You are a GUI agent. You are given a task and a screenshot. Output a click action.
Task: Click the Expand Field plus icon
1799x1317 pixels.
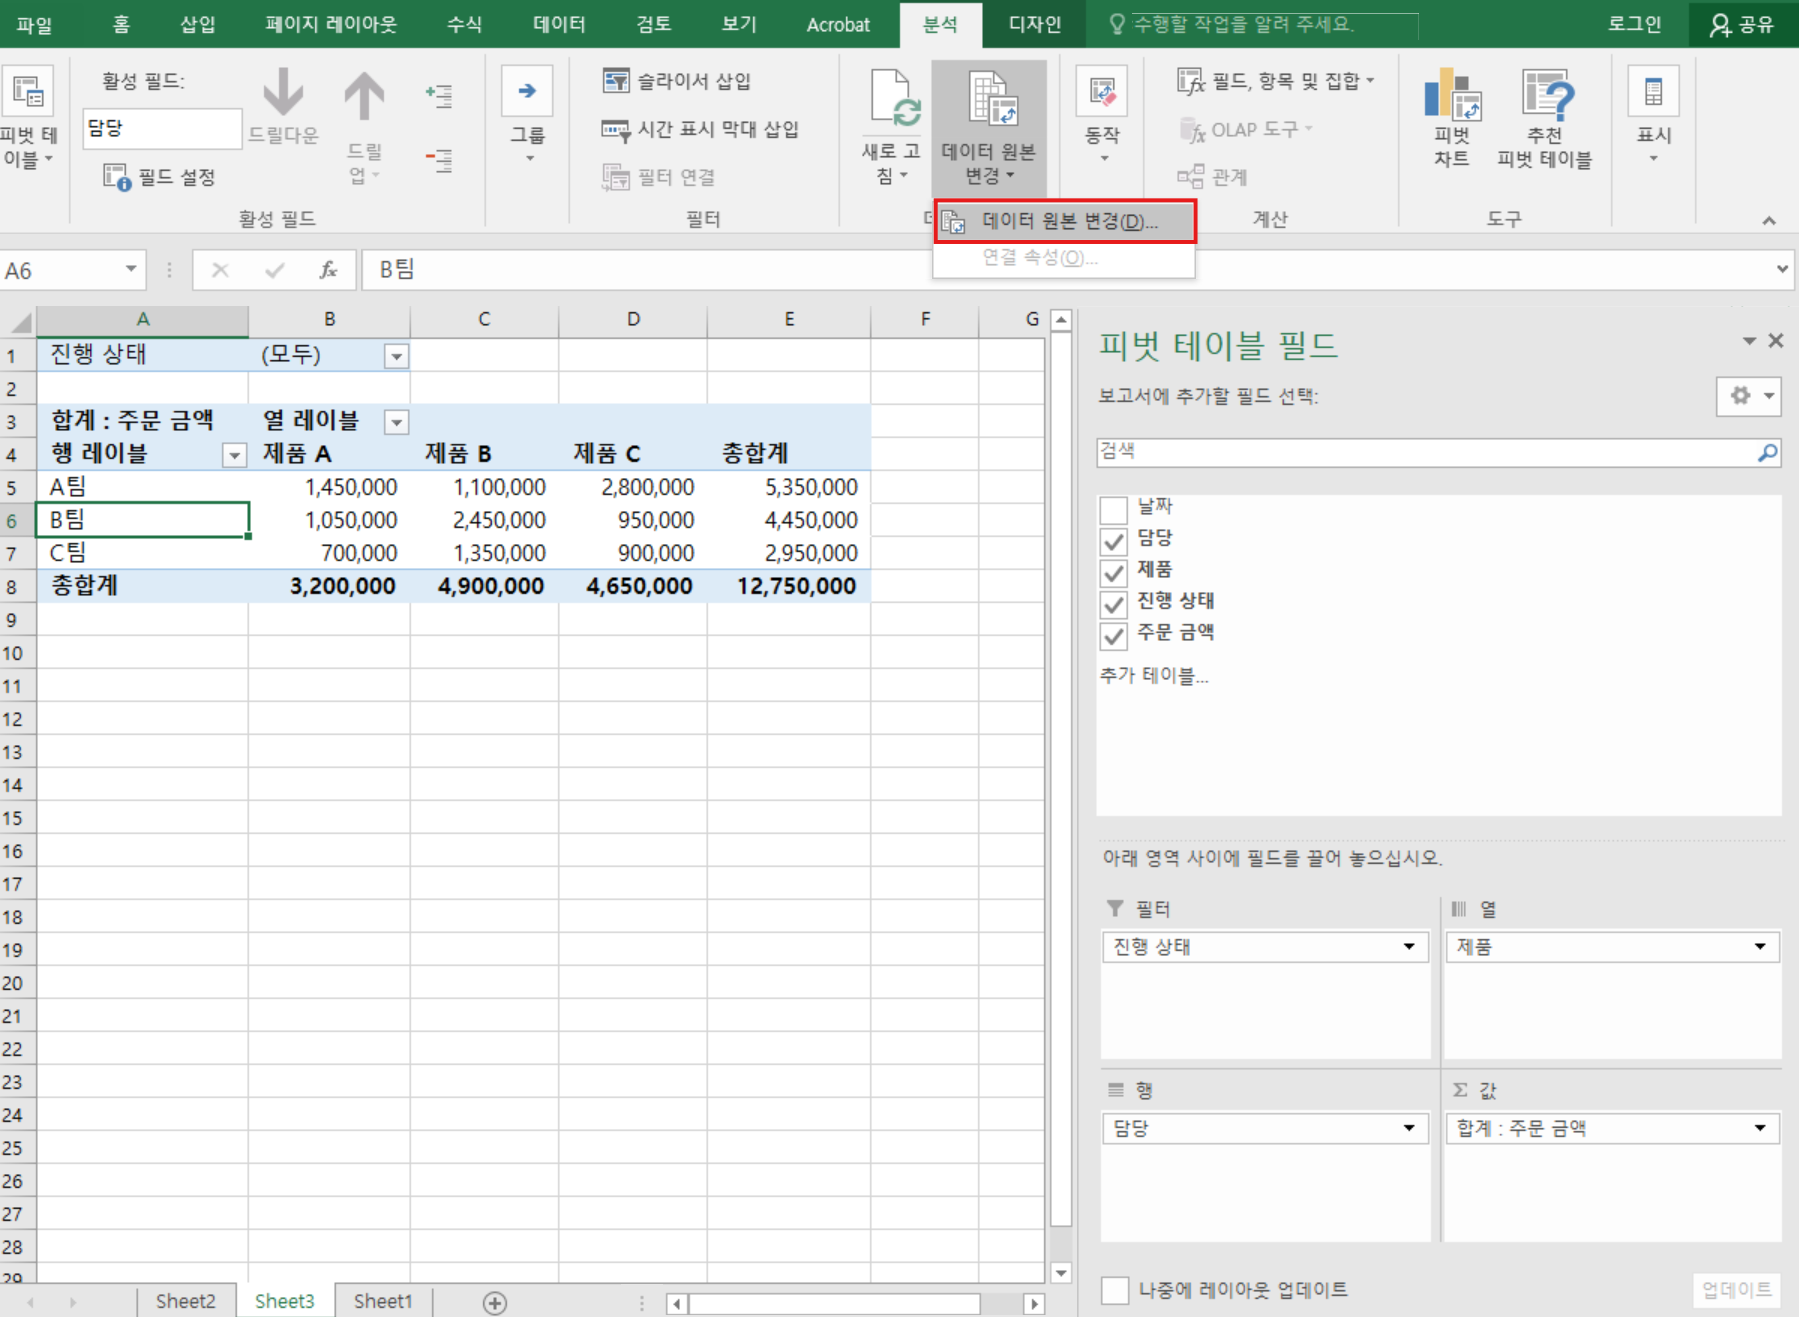click(438, 95)
